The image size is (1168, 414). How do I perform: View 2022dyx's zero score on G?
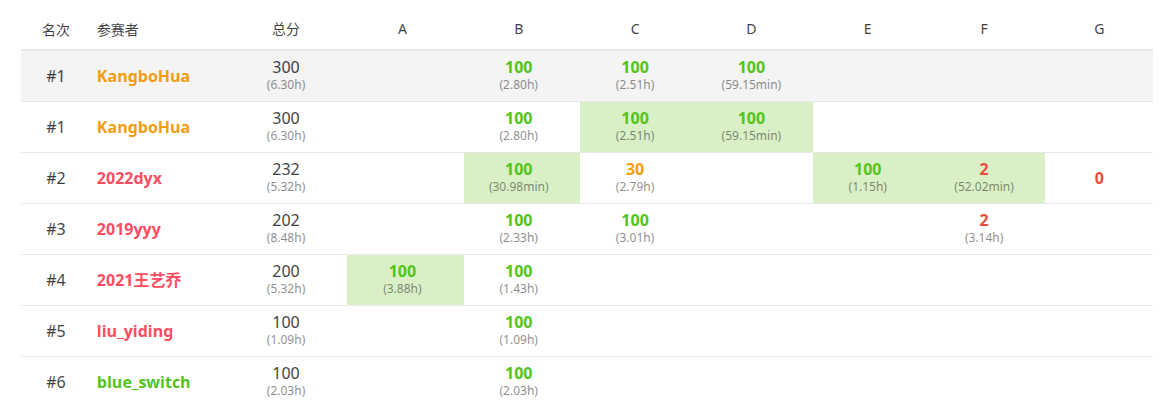point(1099,178)
